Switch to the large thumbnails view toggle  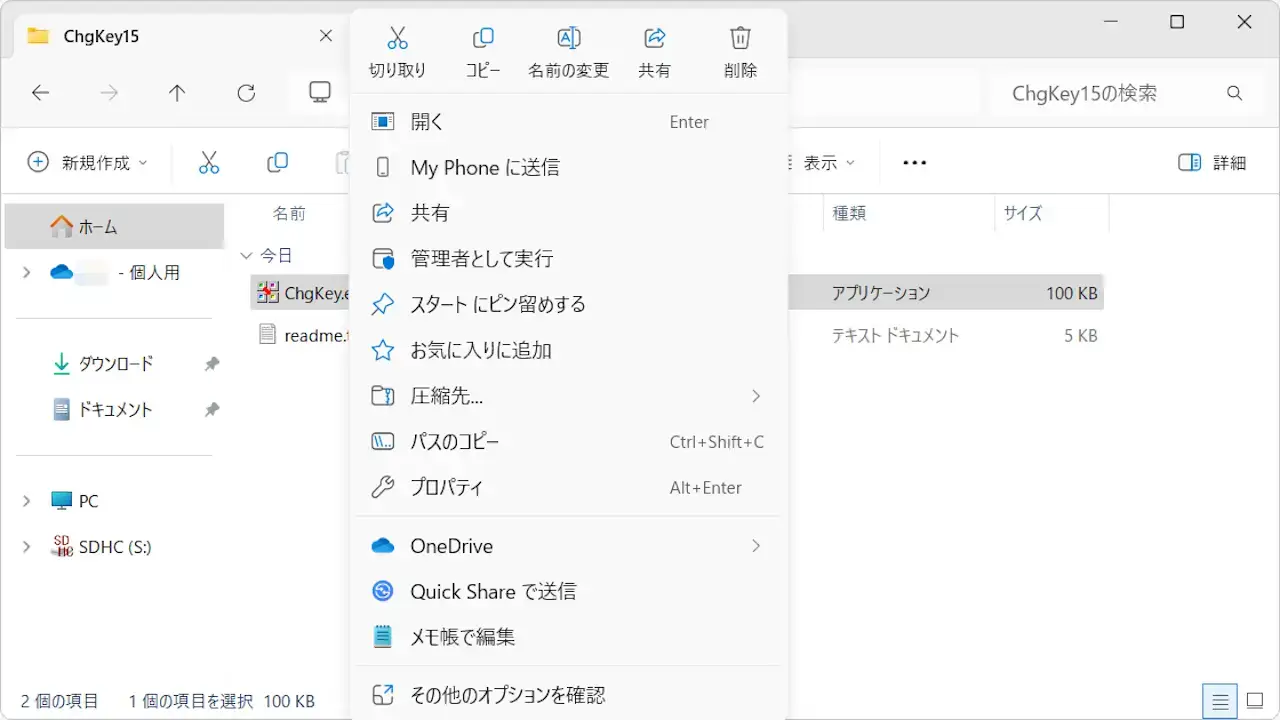click(x=1254, y=700)
